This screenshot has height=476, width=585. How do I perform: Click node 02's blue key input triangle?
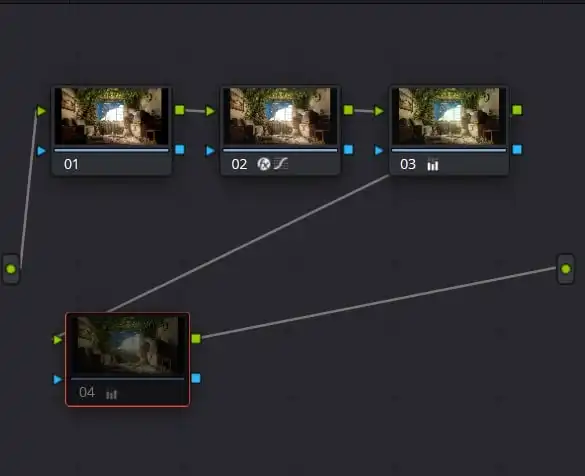click(x=210, y=150)
